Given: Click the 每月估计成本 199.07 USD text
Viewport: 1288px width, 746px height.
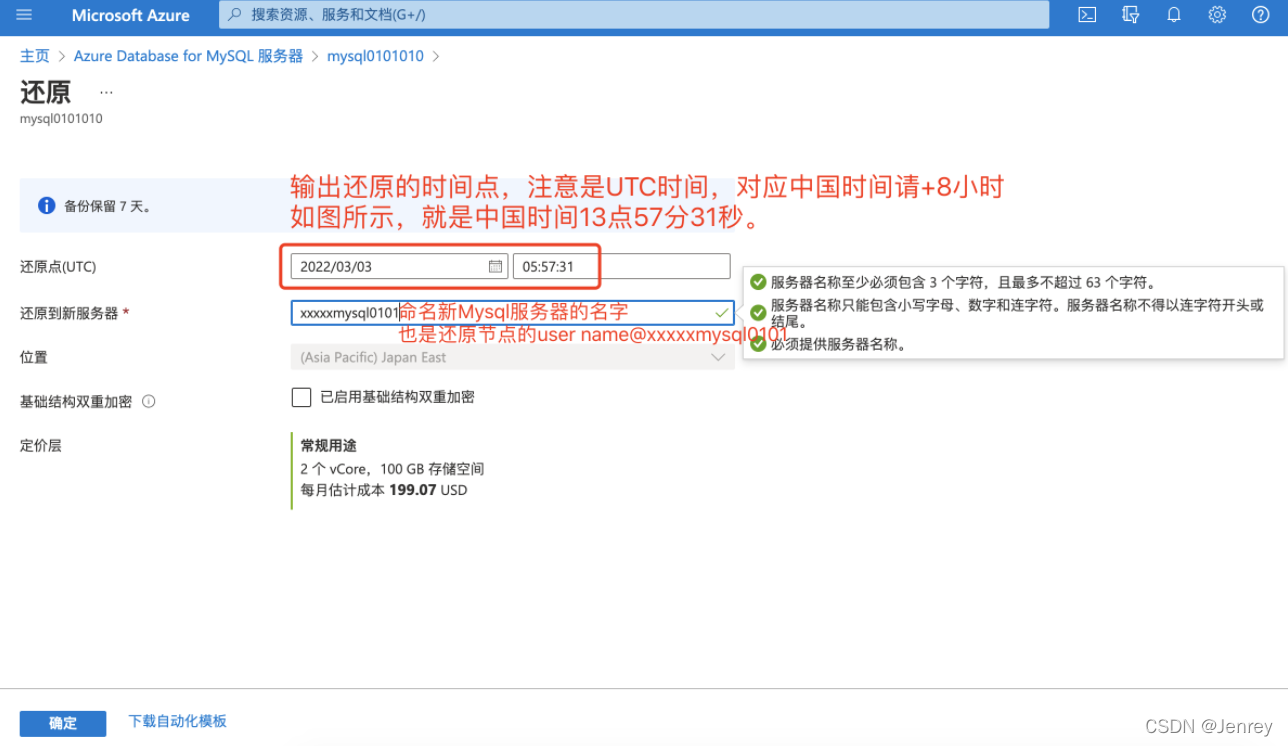Looking at the screenshot, I should (x=384, y=490).
